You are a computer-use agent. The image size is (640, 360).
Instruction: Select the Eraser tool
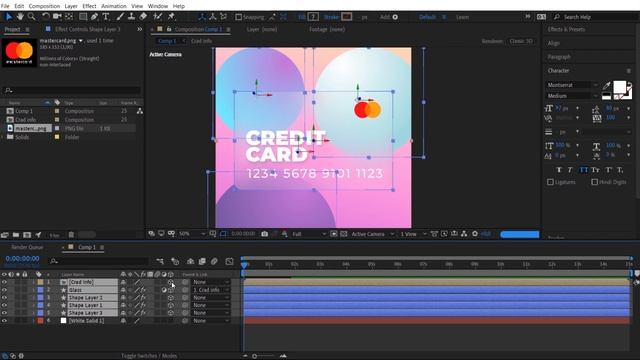pyautogui.click(x=143, y=17)
